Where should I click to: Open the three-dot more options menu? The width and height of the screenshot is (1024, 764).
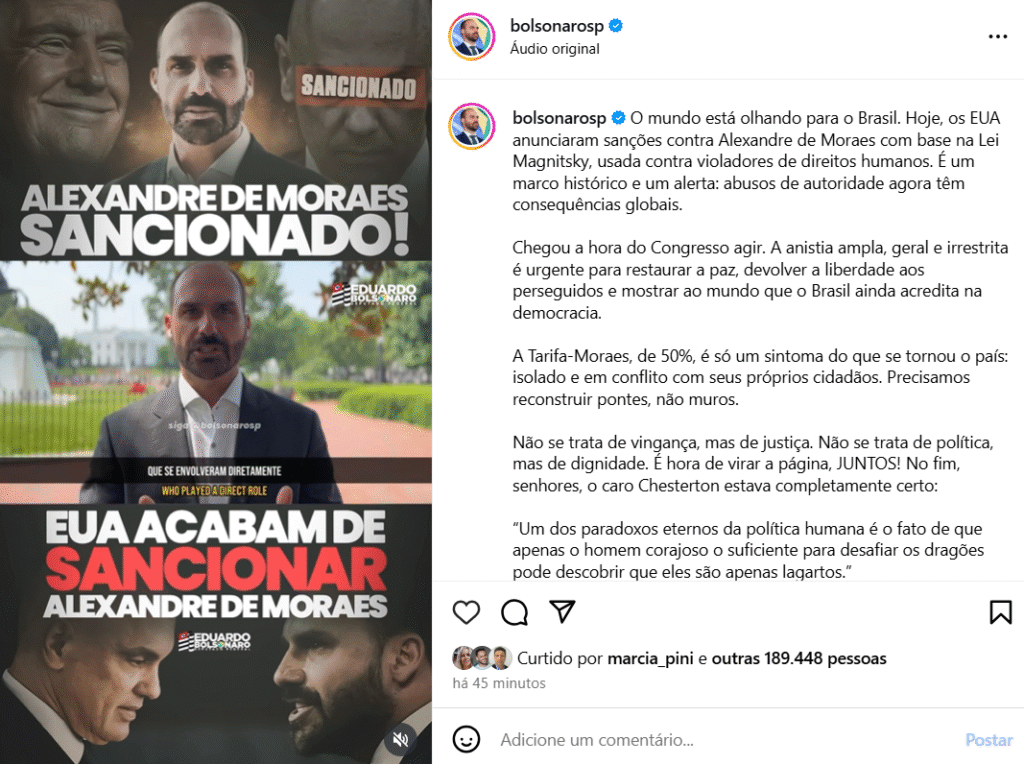pyautogui.click(x=998, y=37)
